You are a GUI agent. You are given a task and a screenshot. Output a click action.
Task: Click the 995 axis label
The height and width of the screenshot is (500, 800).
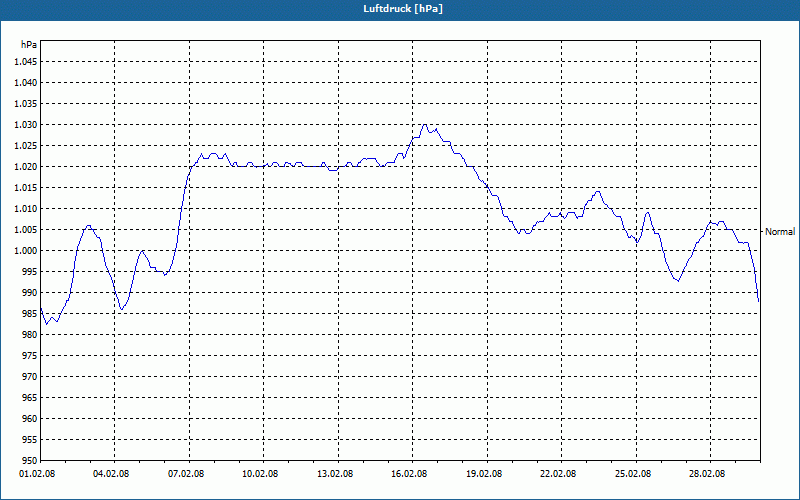[x=30, y=271]
